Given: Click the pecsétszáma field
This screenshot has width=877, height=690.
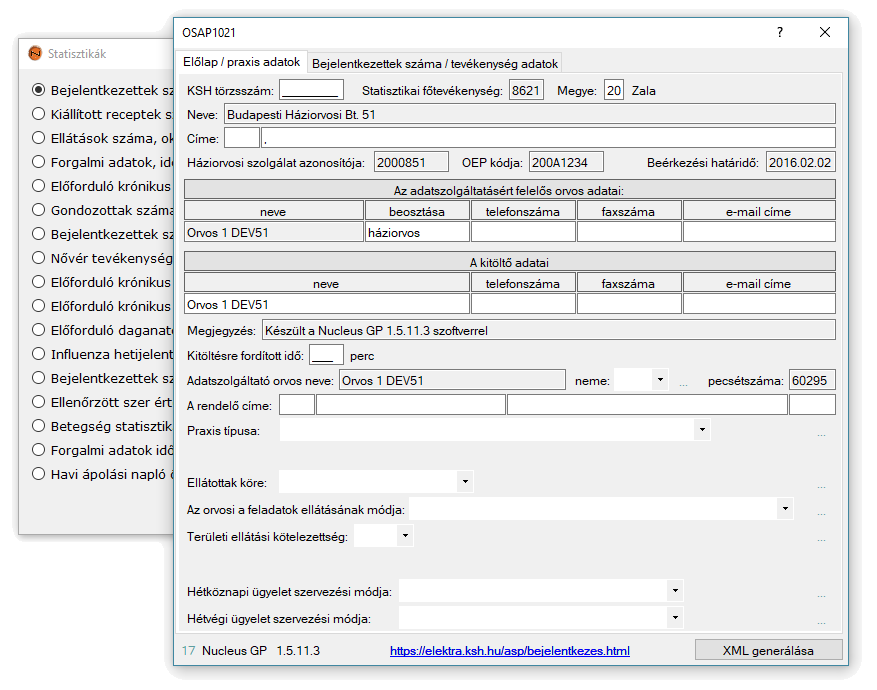Looking at the screenshot, I should pyautogui.click(x=812, y=380).
